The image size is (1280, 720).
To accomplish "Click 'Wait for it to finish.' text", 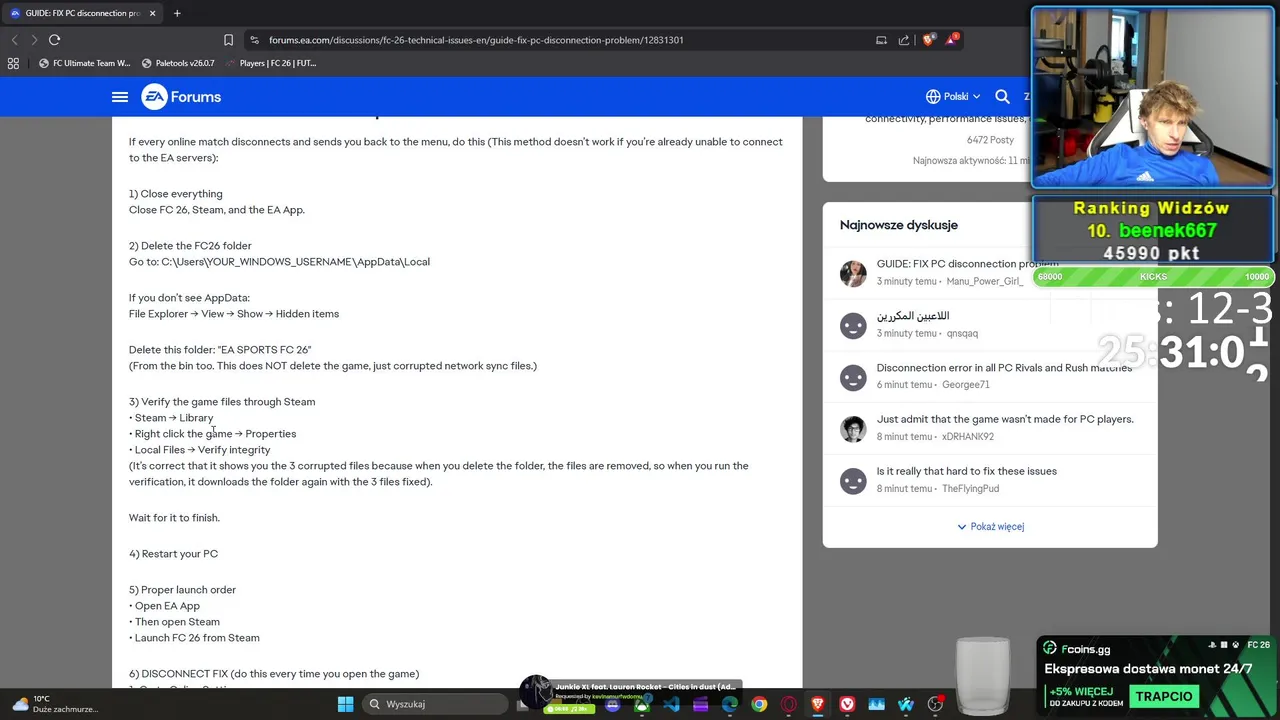I will click(174, 518).
